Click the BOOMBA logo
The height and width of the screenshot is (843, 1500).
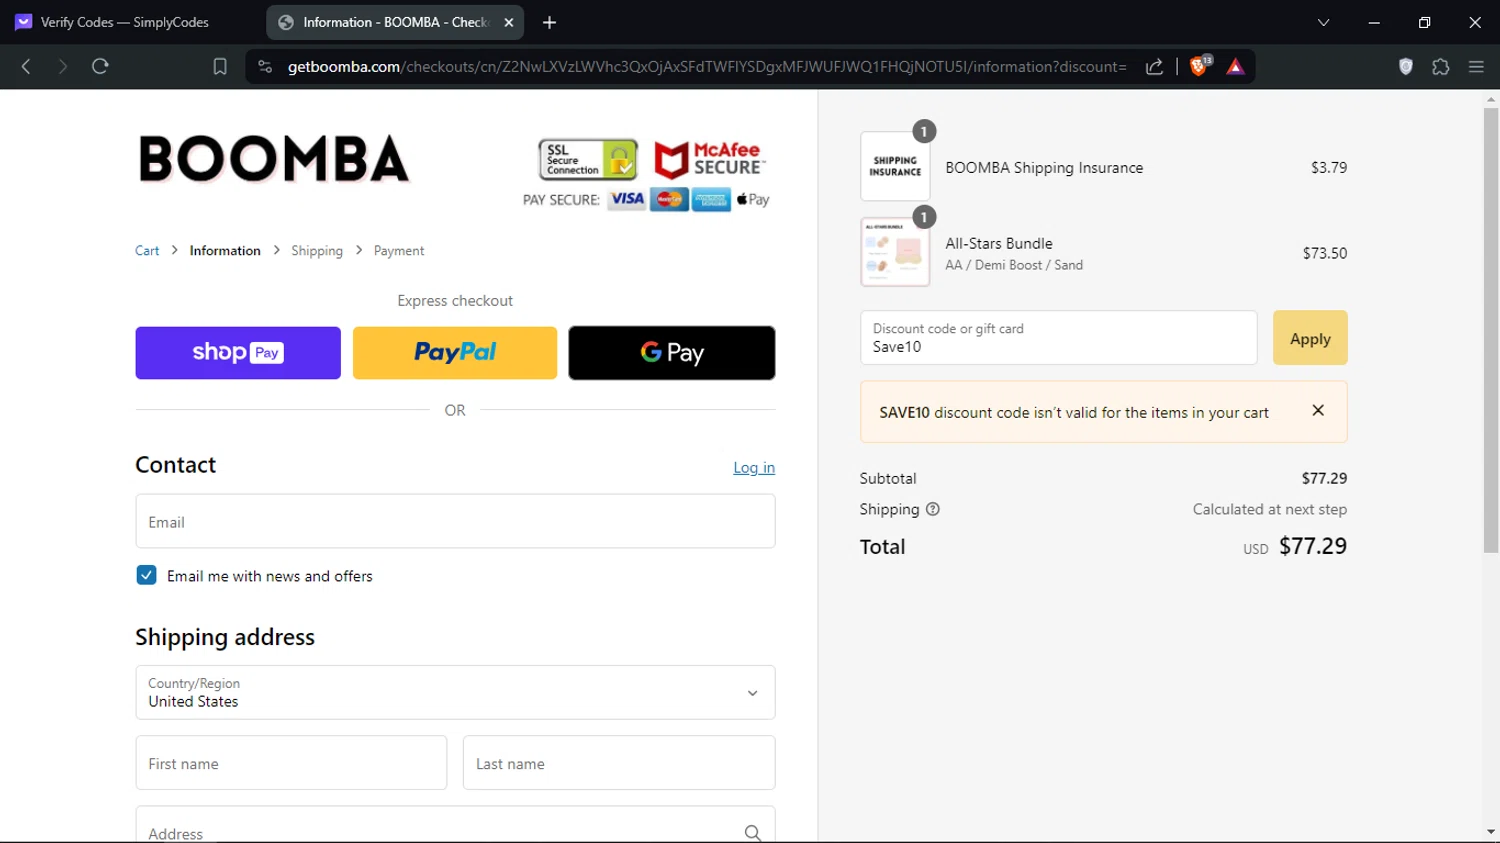coord(273,159)
